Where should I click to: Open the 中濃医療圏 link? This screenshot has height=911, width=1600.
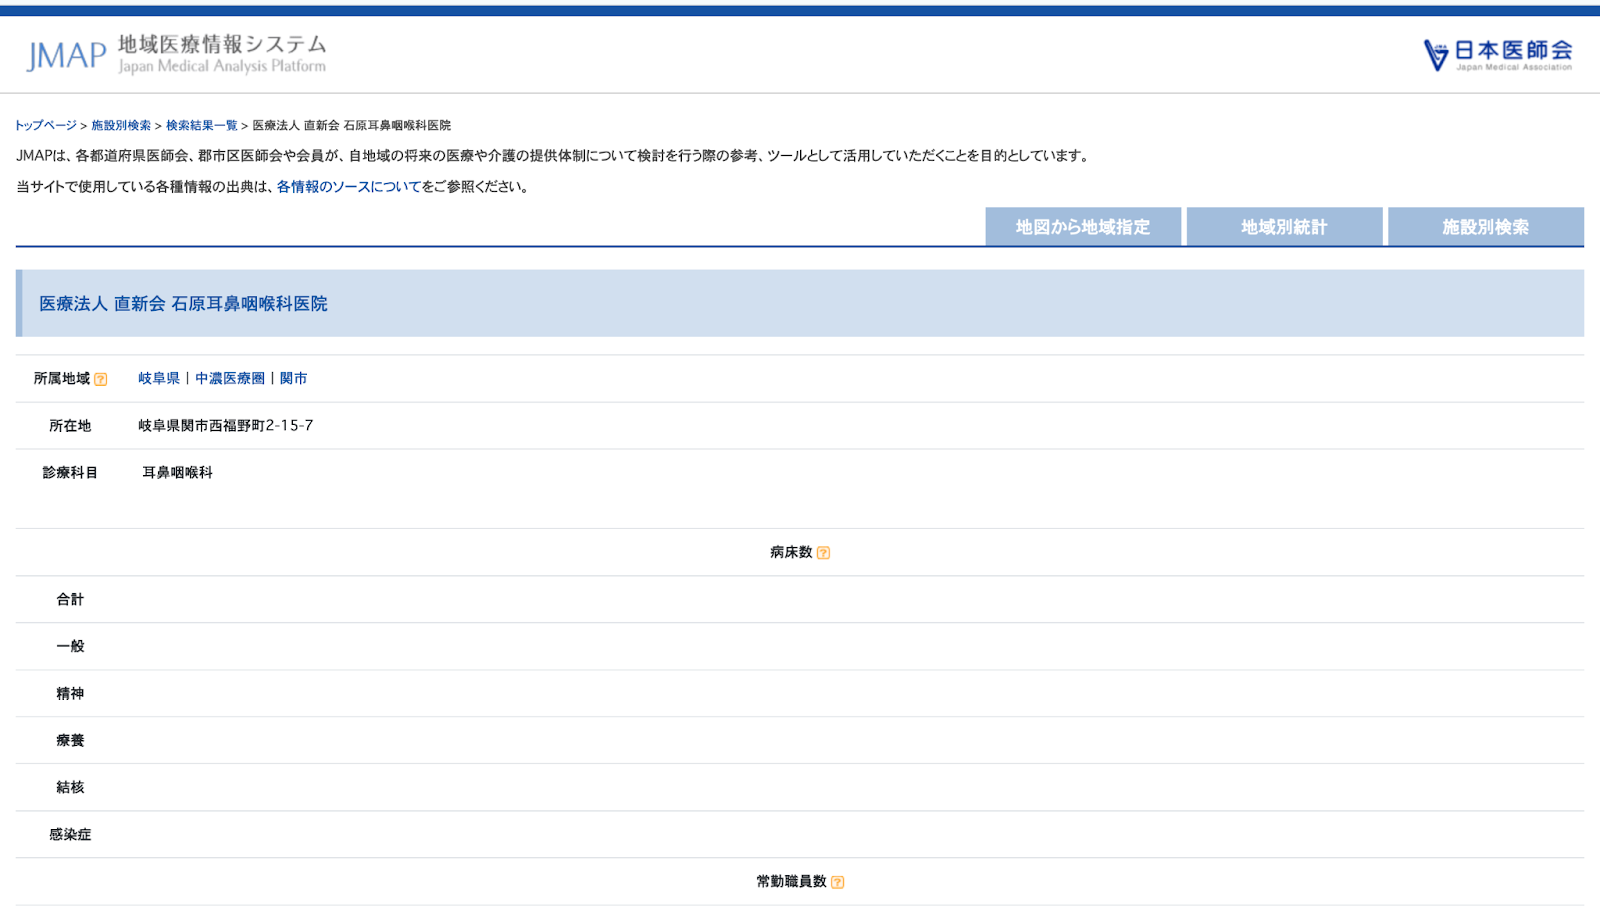(x=230, y=378)
